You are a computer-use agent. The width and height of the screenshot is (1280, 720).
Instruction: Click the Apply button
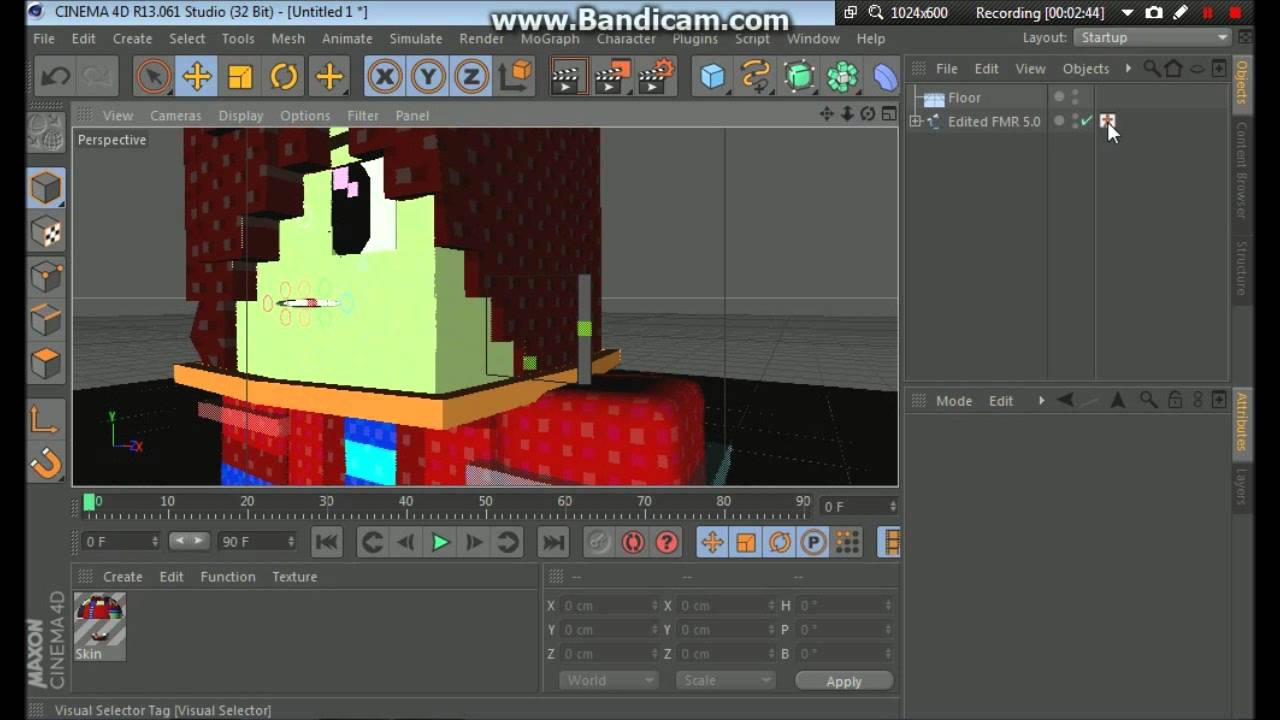[x=844, y=681]
